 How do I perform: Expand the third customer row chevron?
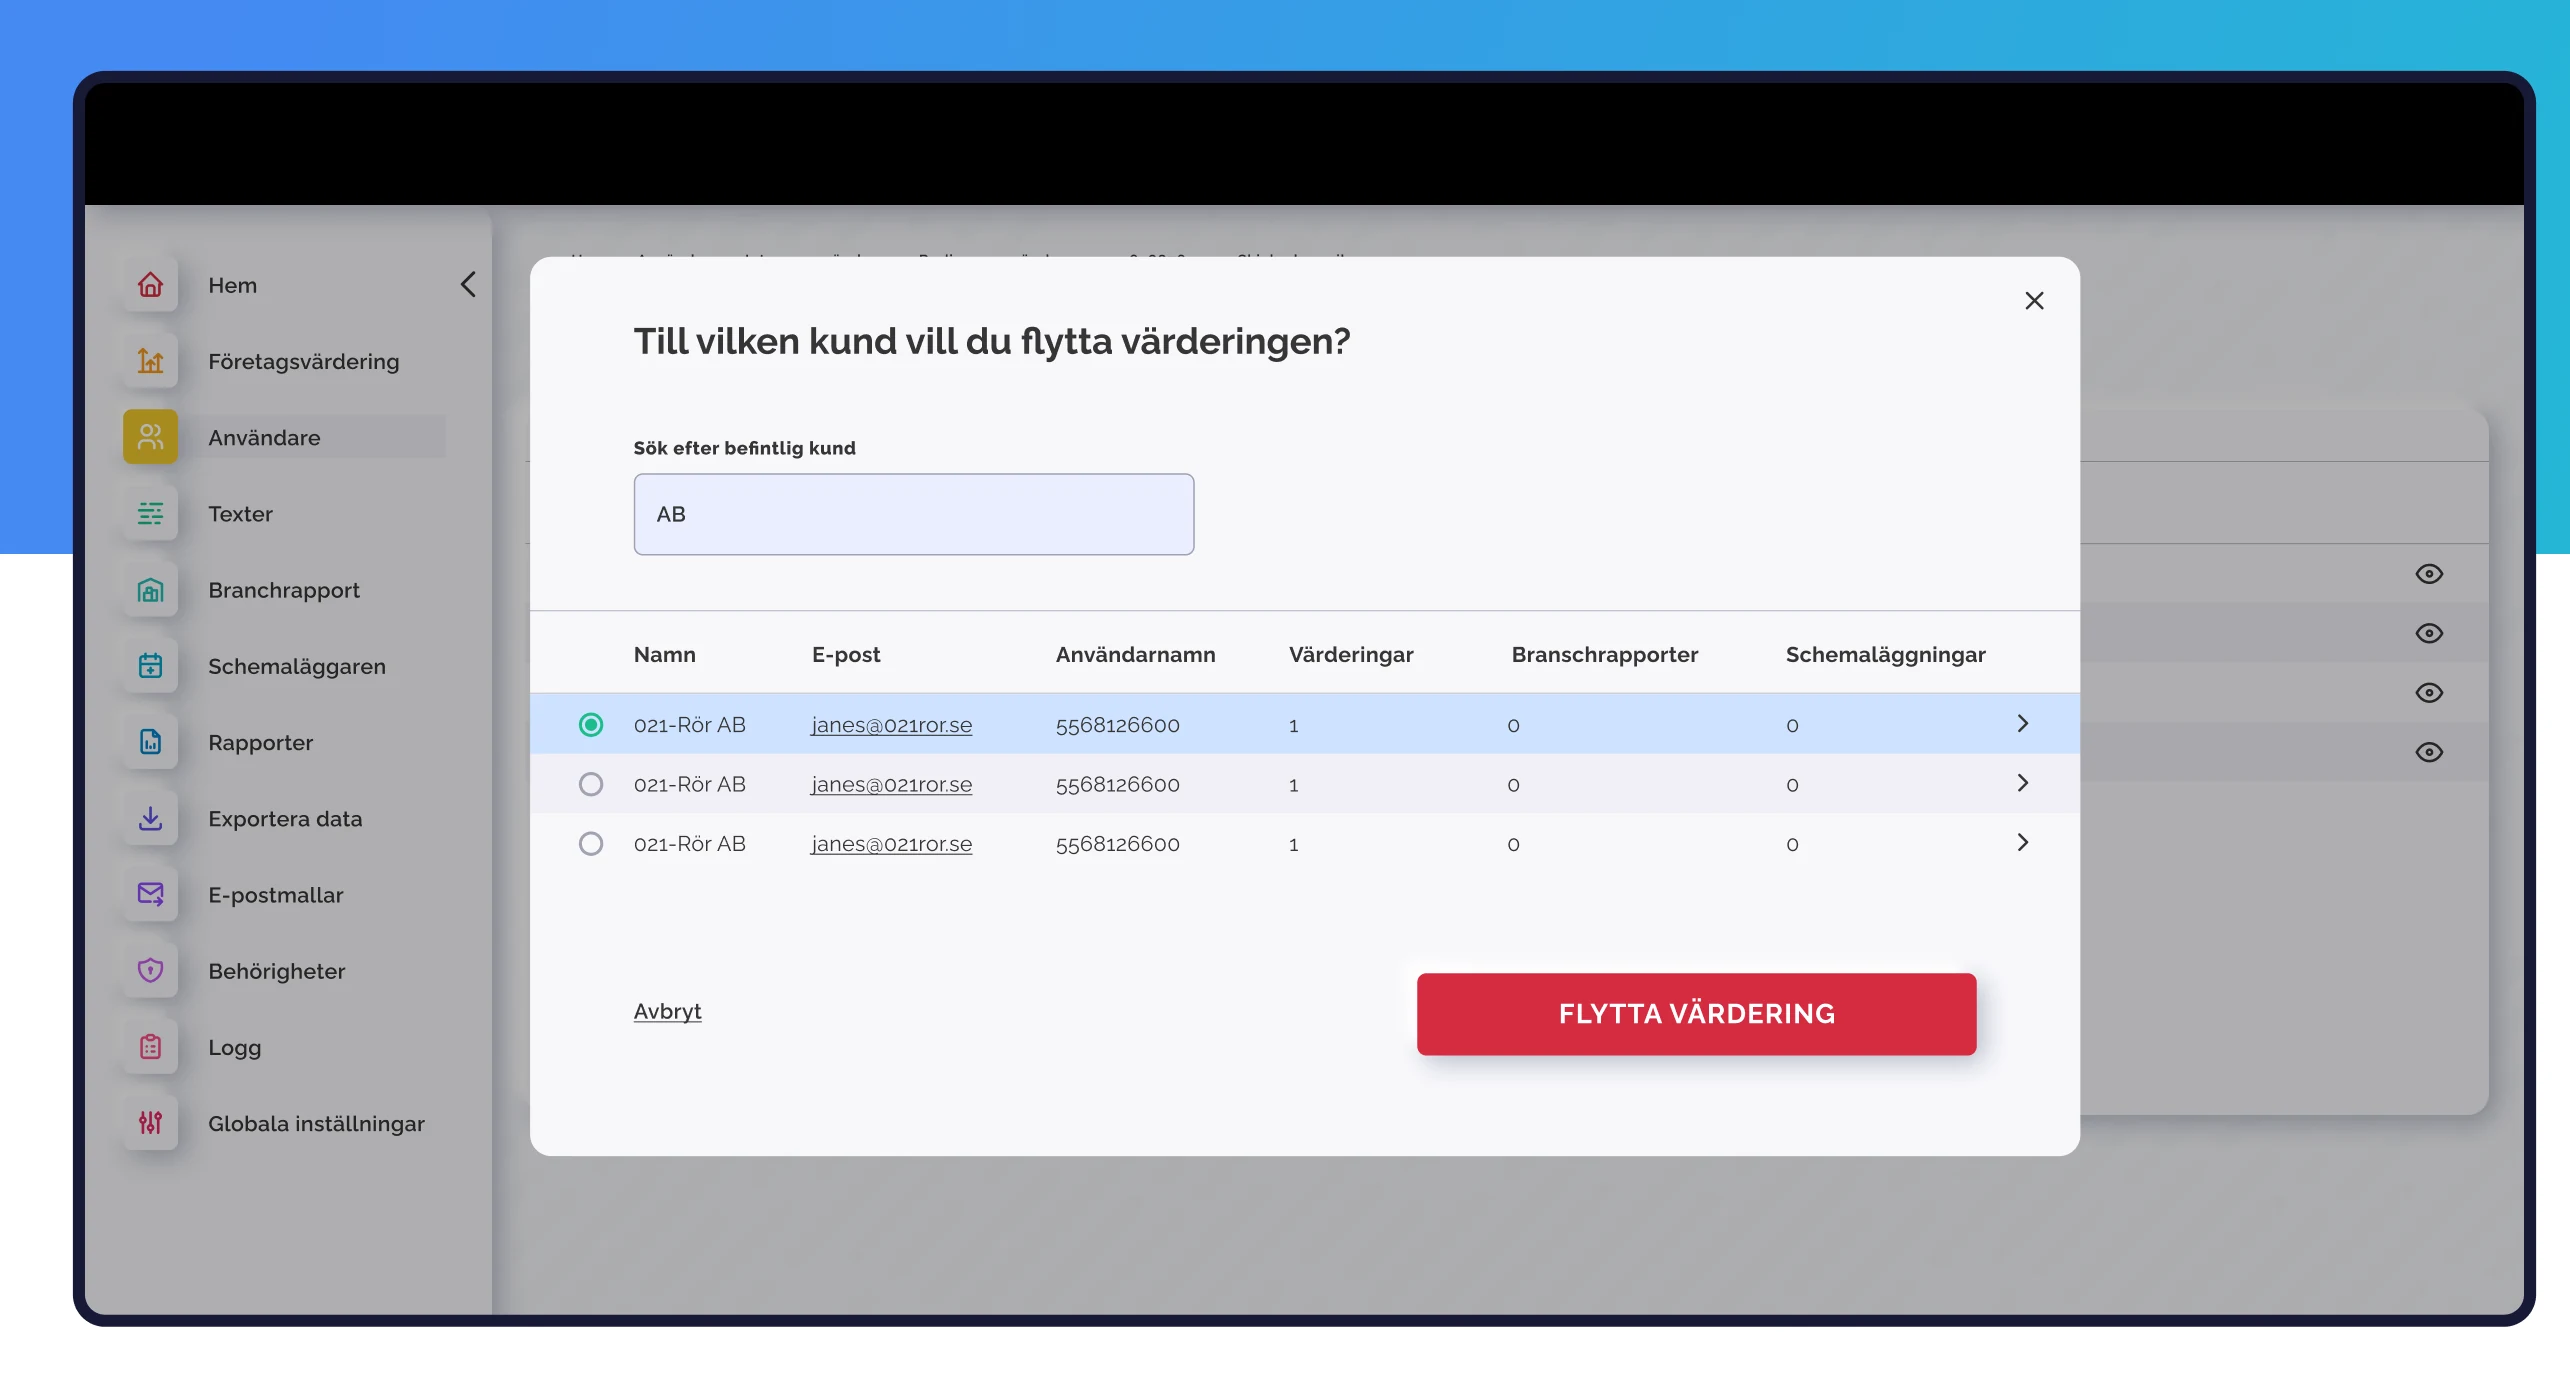[x=2022, y=842]
